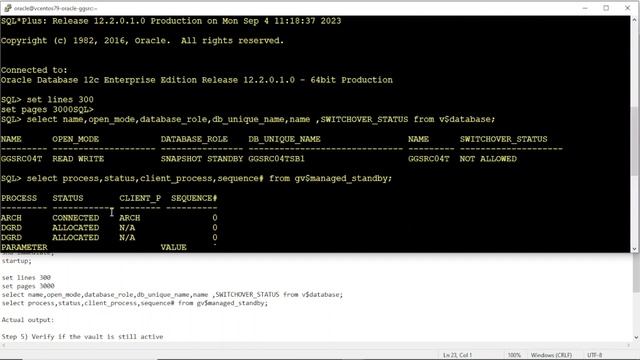Click the 'select name,open_mode' line in Notepad
640x360 pixels.
(x=172, y=295)
